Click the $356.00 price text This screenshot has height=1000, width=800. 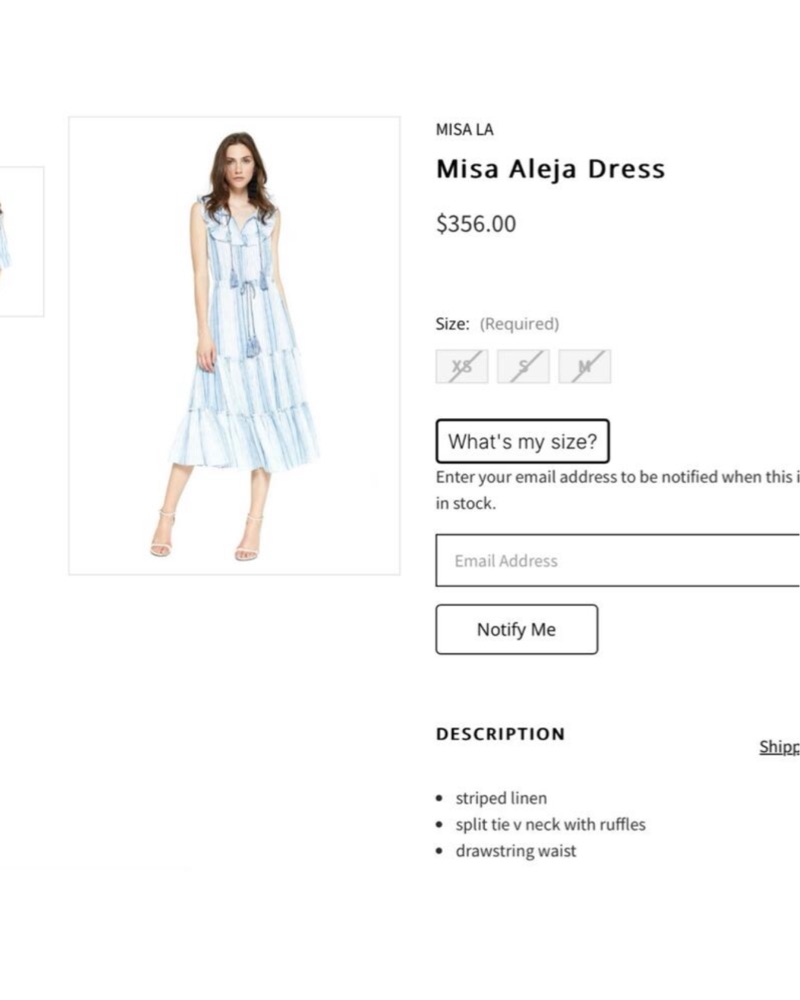(476, 224)
